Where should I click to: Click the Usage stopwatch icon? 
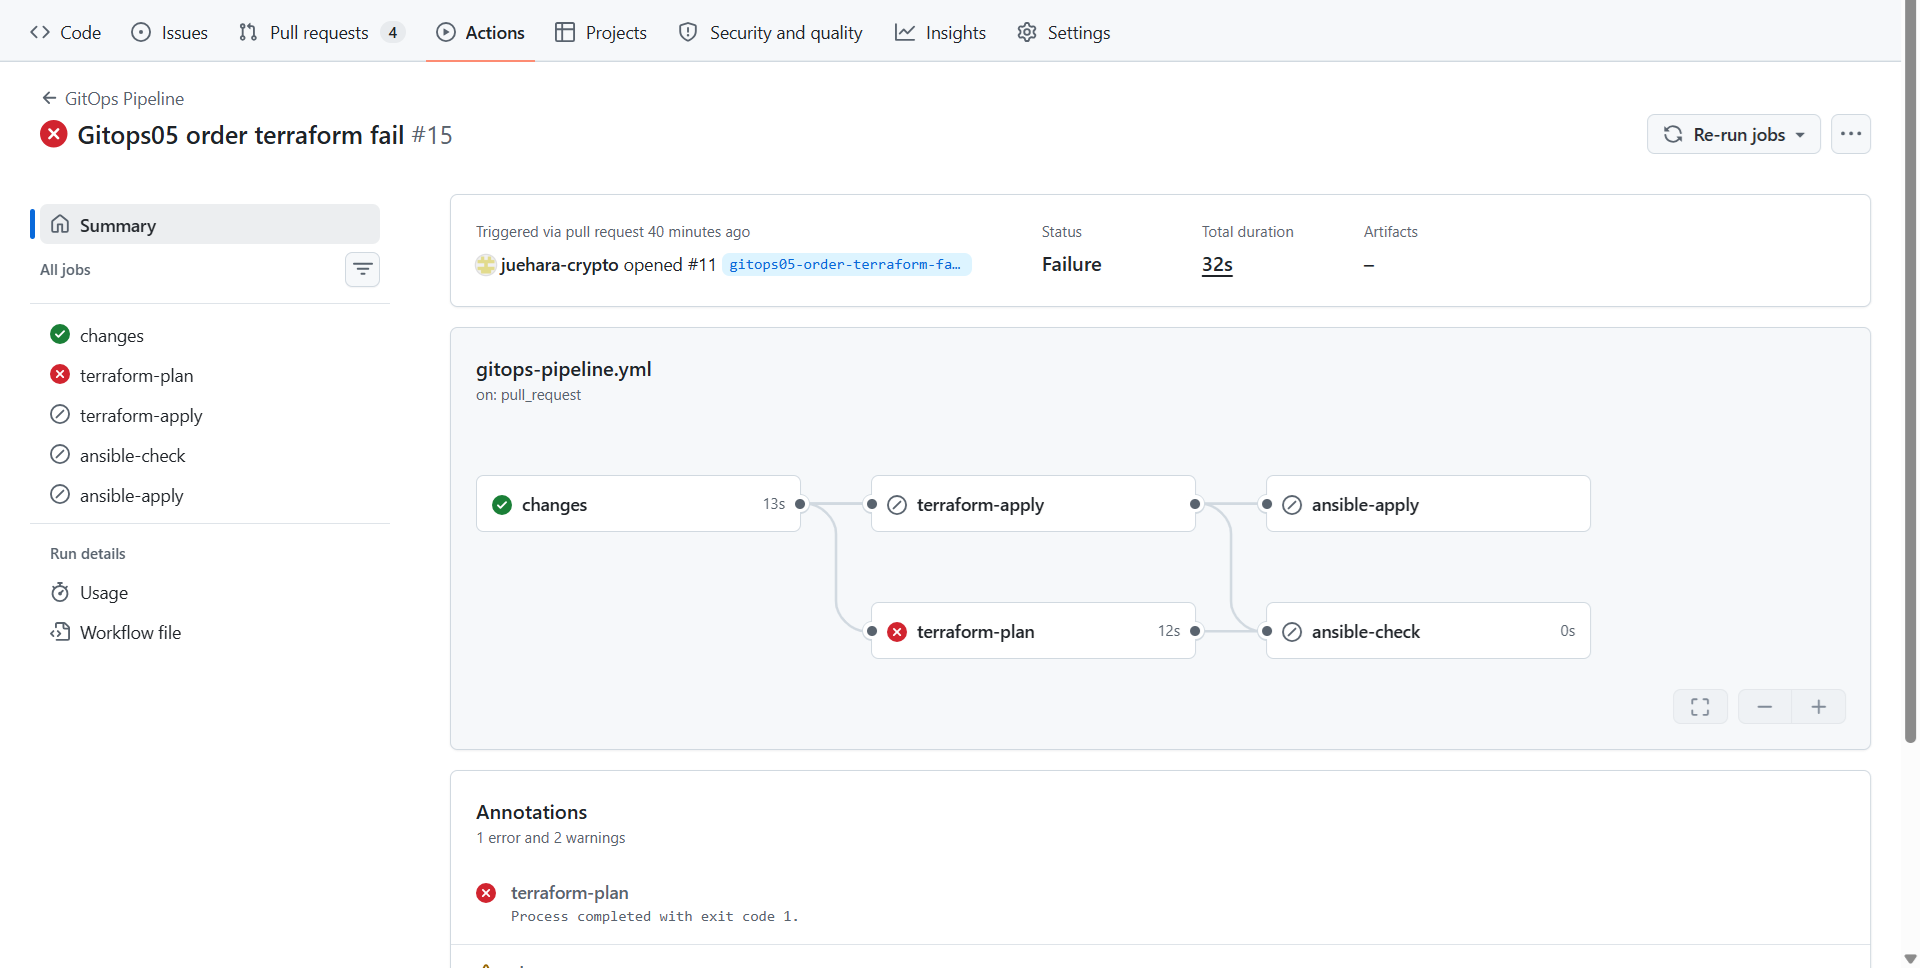click(60, 592)
